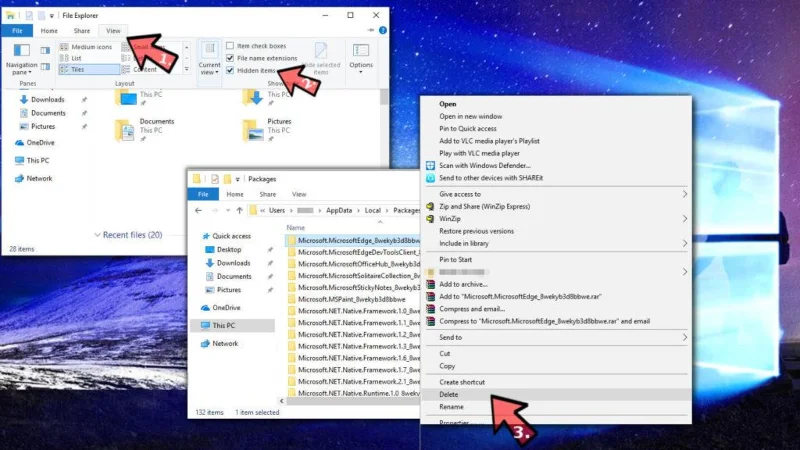
Task: Toggle File name extensions checkbox
Action: (x=230, y=58)
